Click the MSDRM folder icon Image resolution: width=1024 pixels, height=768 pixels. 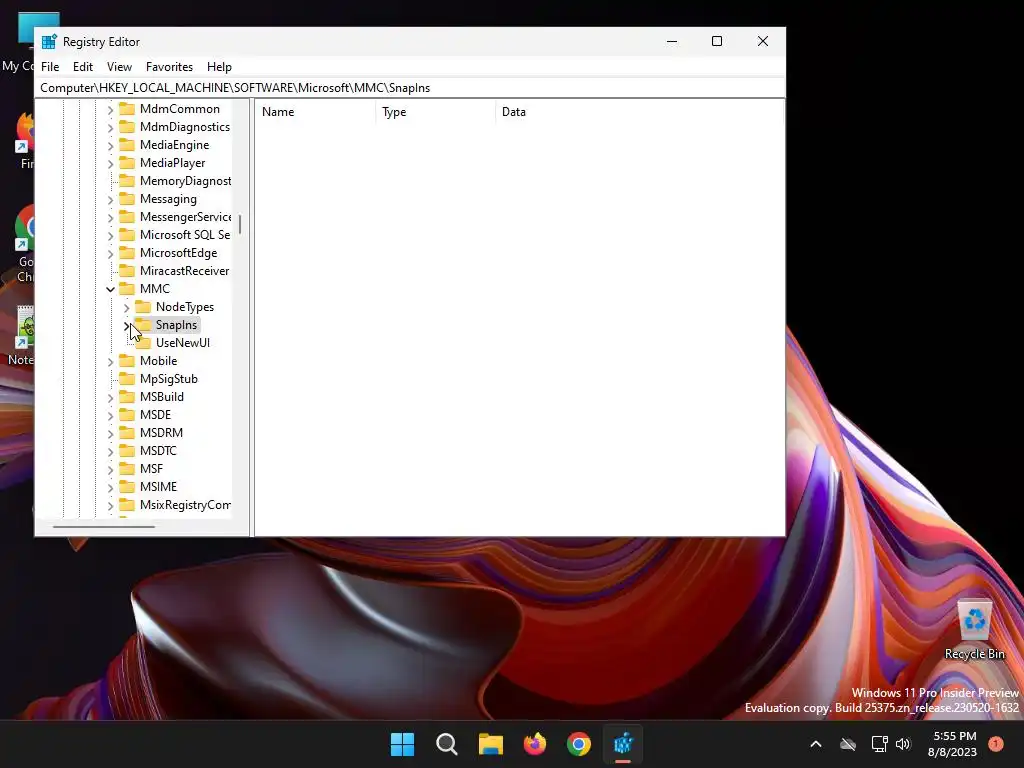(x=127, y=432)
